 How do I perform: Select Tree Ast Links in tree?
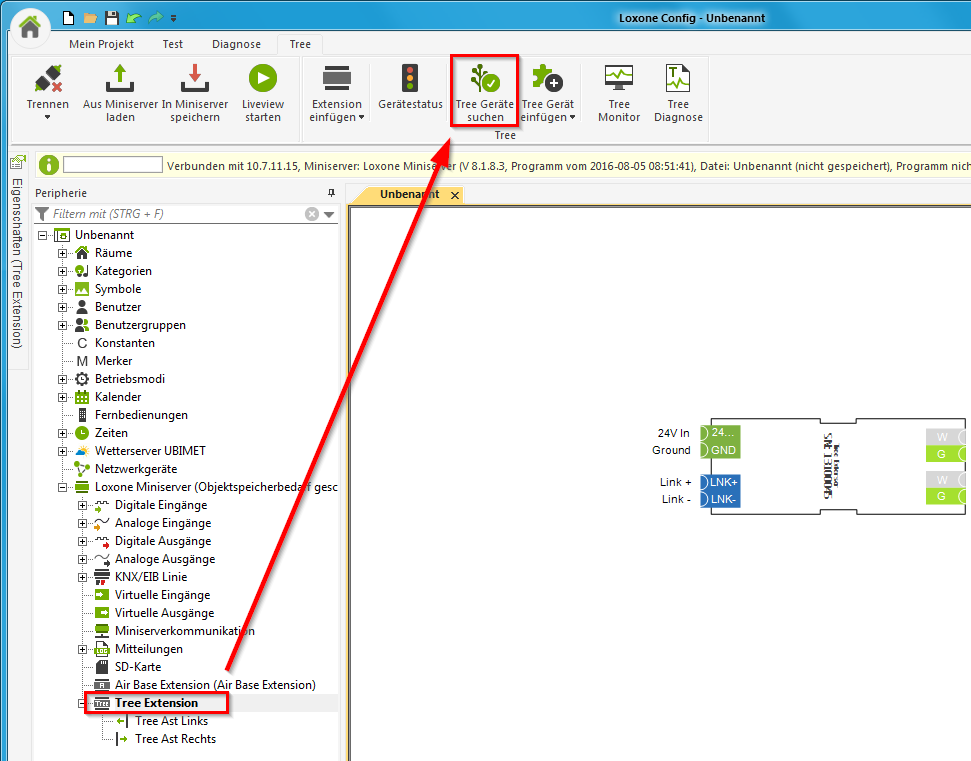pos(171,721)
